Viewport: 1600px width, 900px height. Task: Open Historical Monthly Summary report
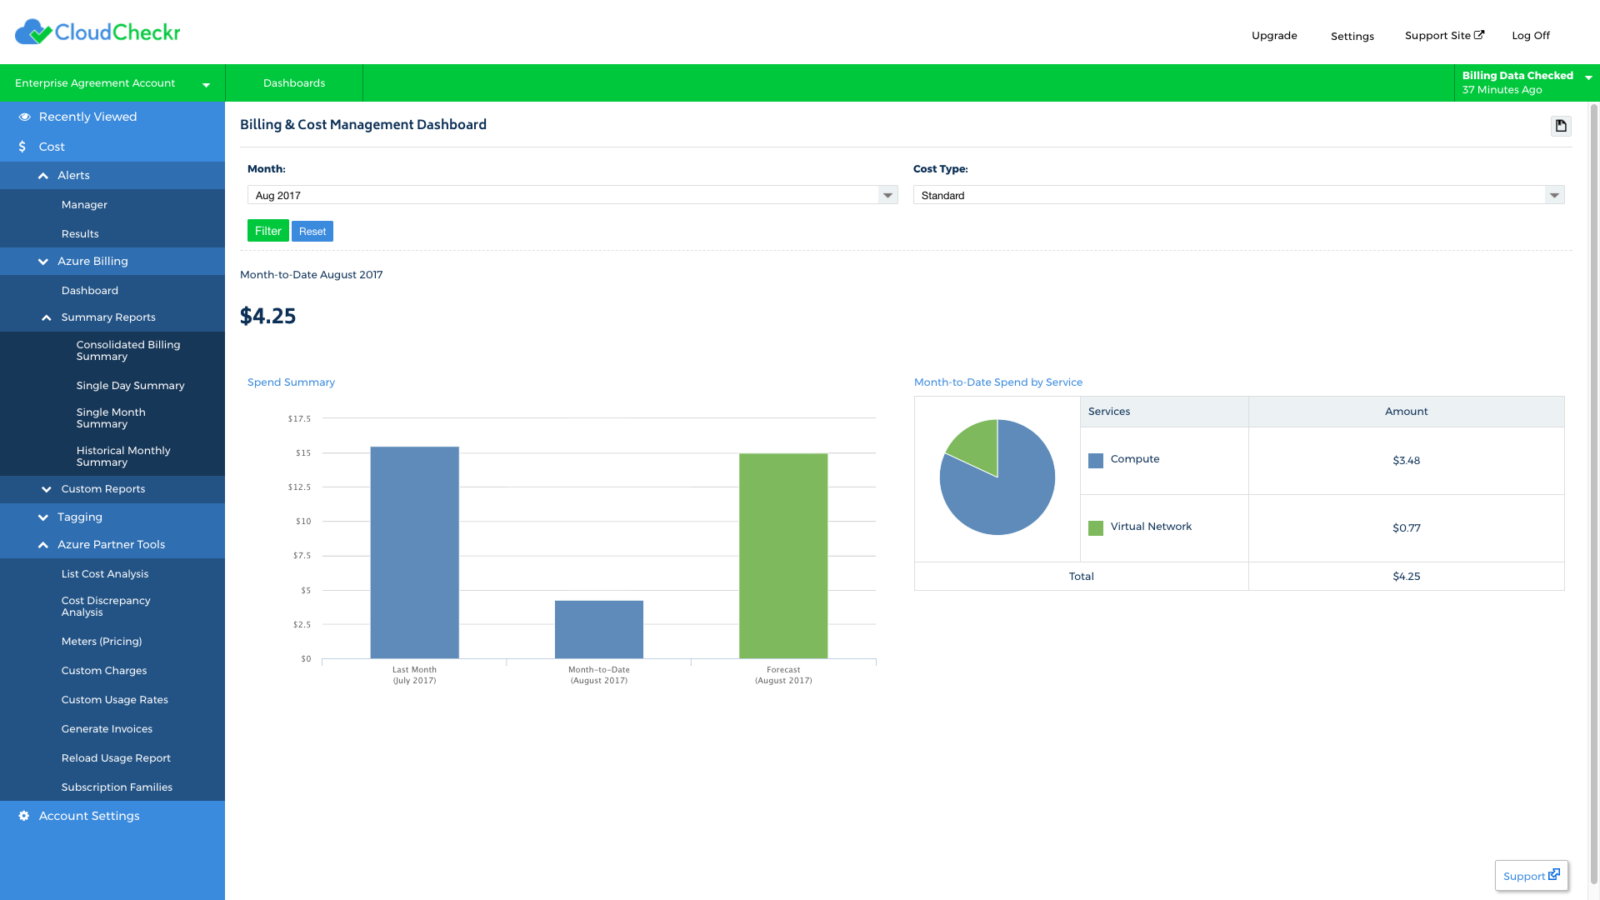pos(123,457)
